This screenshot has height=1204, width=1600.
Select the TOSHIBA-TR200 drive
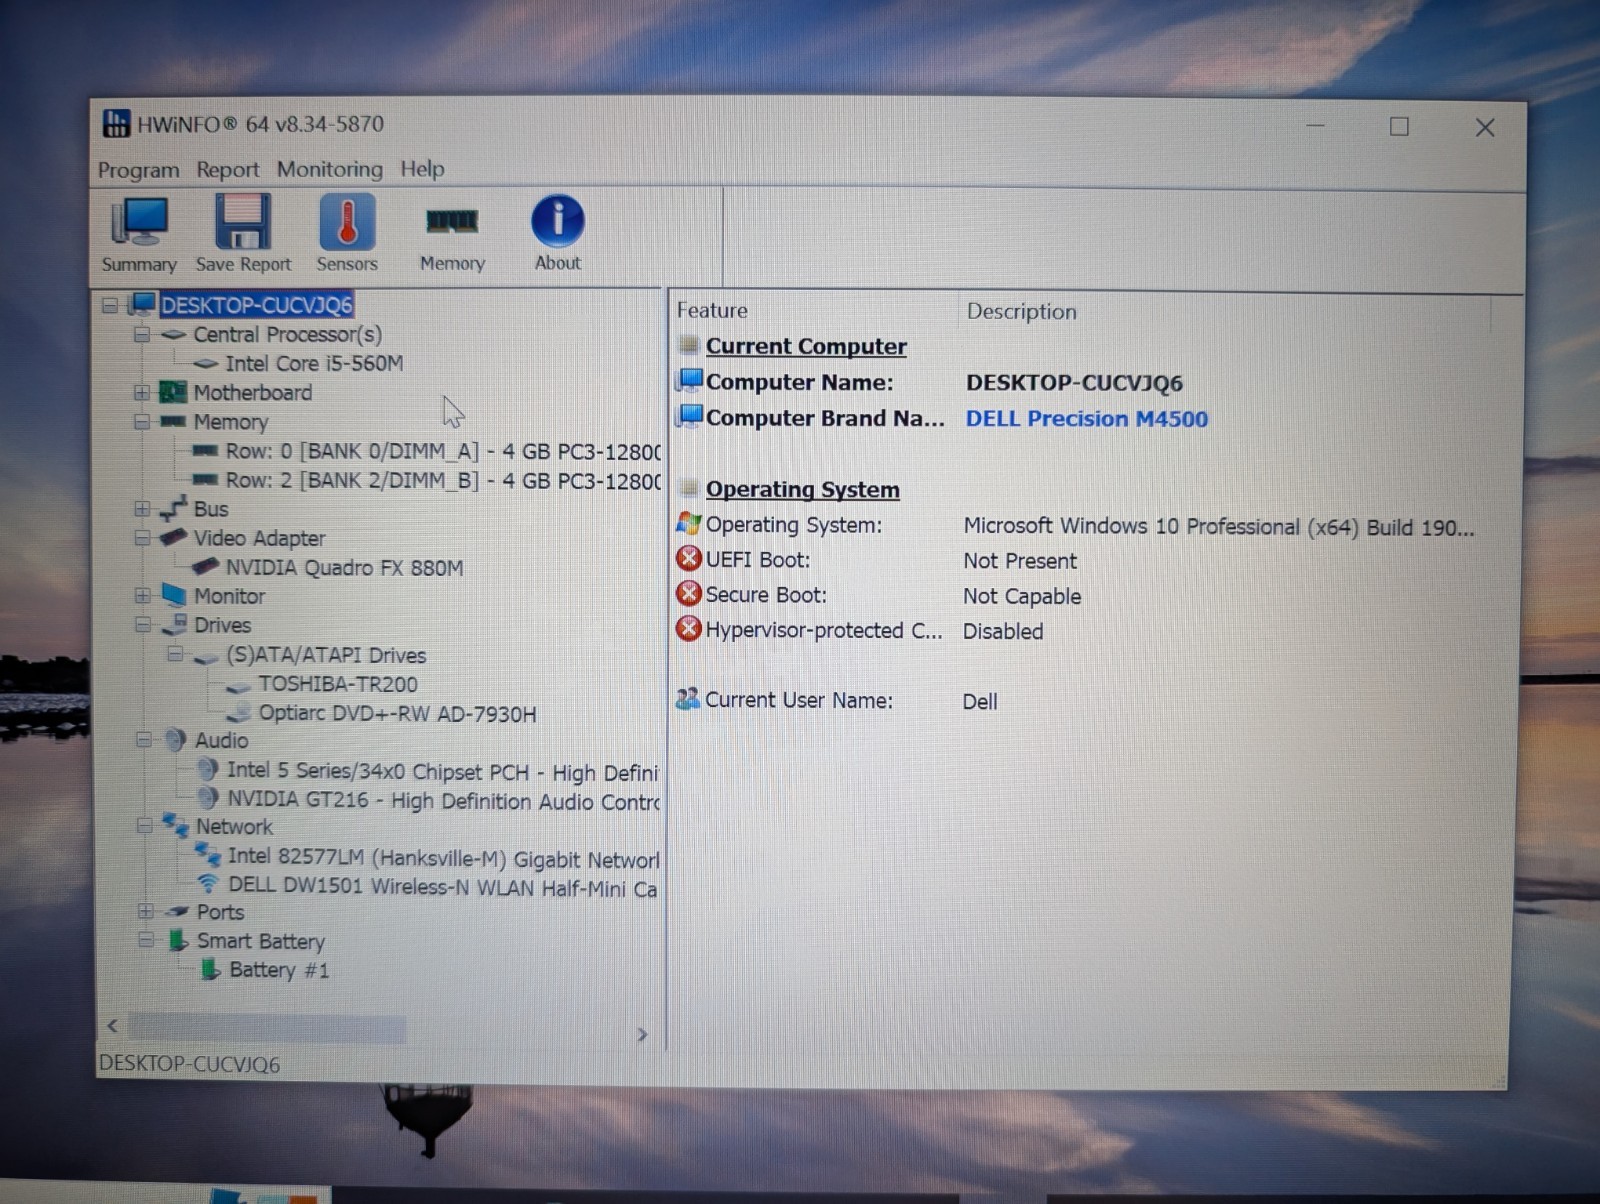338,684
